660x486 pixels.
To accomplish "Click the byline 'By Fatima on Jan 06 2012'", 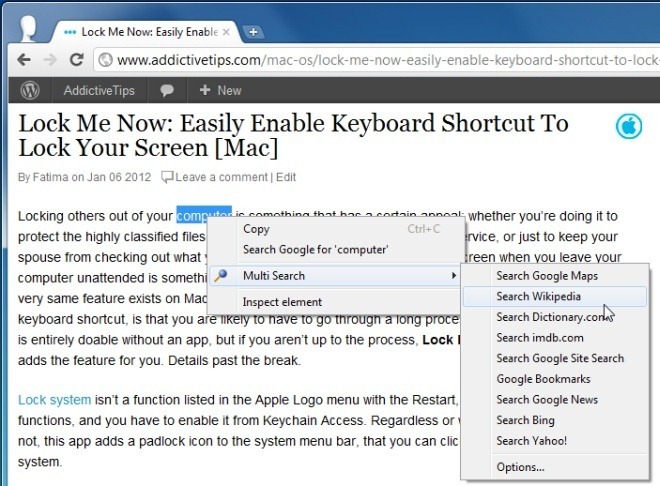I will point(84,177).
